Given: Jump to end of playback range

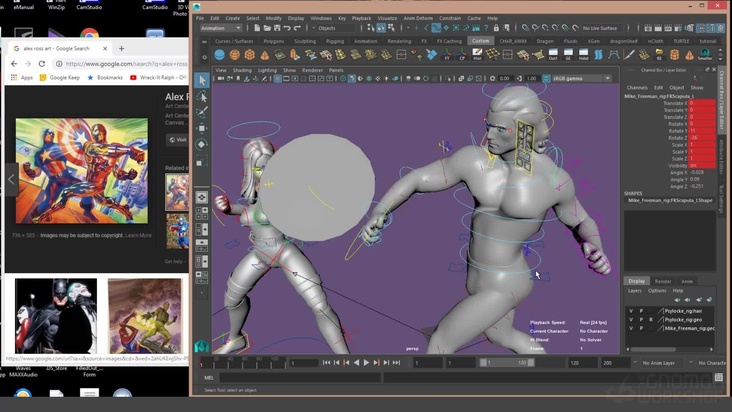Looking at the screenshot, I should [x=396, y=363].
